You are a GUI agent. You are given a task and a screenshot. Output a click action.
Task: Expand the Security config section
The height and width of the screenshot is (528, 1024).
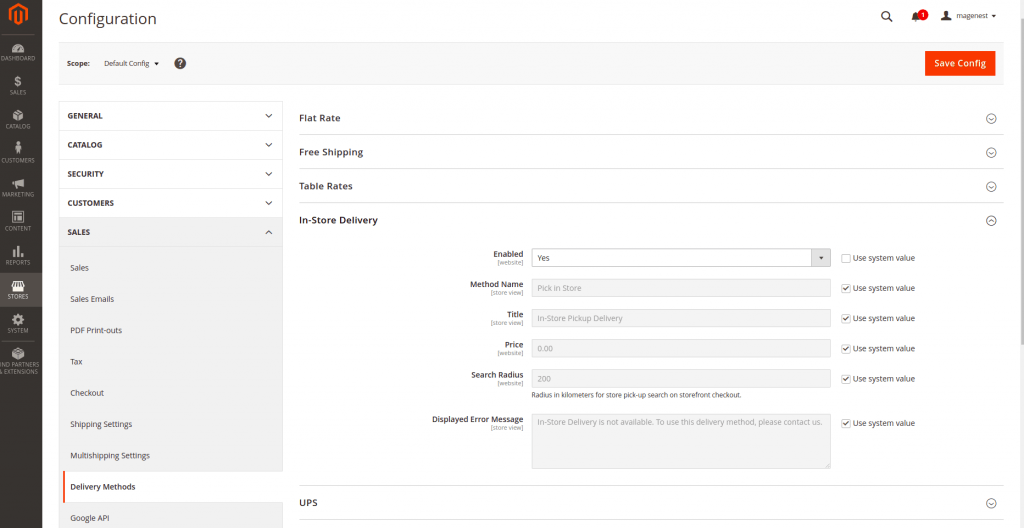[170, 174]
